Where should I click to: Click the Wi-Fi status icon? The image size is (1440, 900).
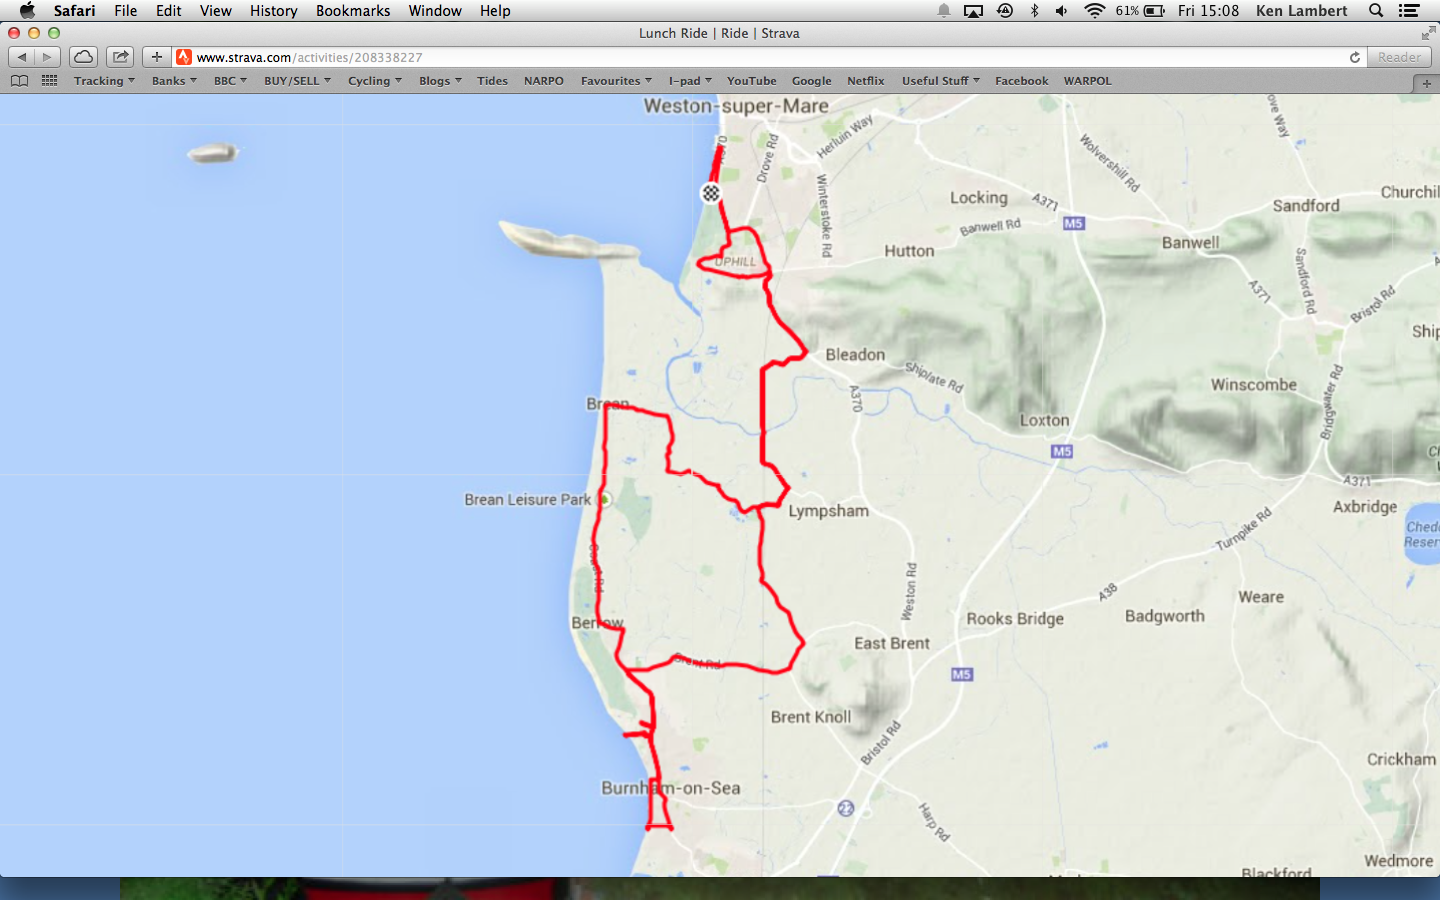(x=1095, y=11)
